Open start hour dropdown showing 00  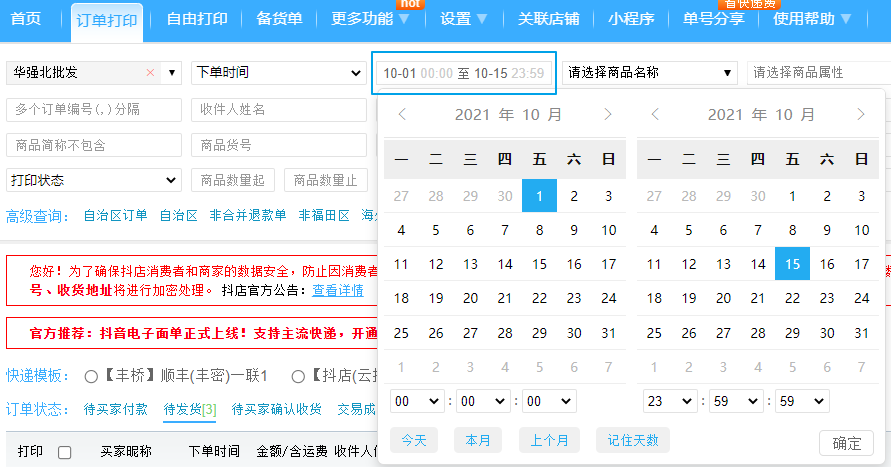[416, 401]
